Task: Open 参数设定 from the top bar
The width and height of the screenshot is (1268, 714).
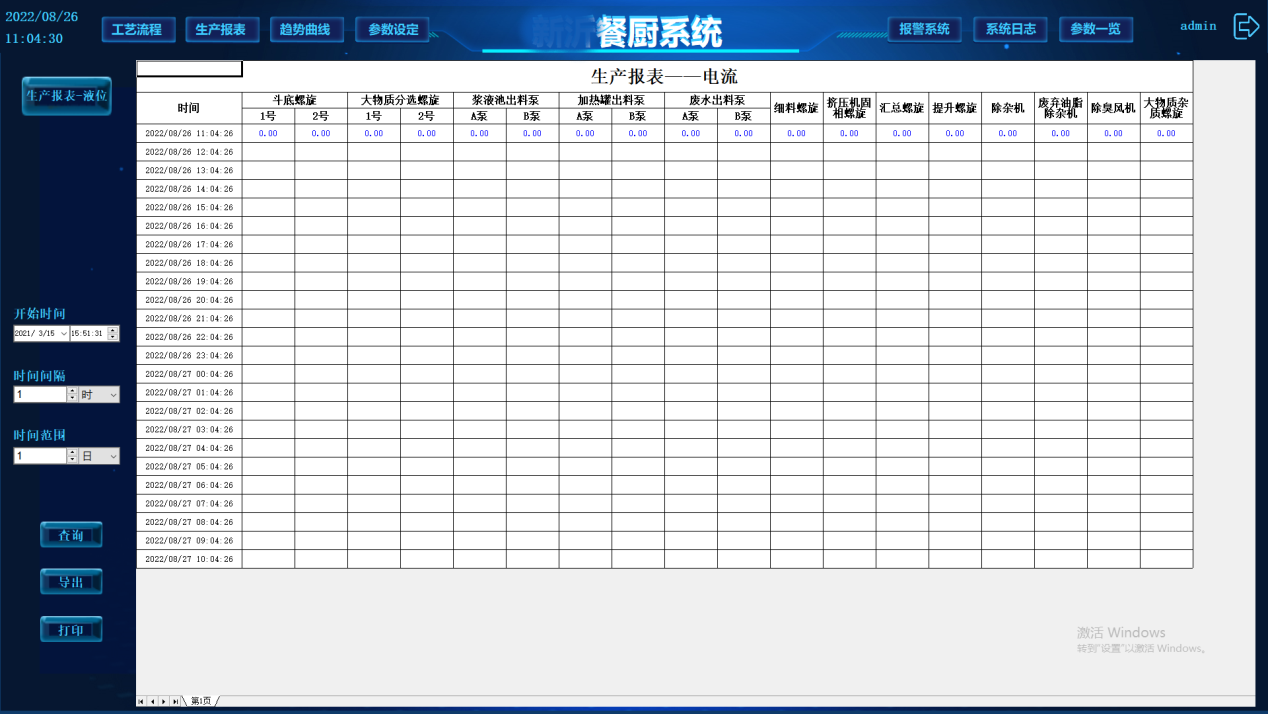Action: (393, 30)
